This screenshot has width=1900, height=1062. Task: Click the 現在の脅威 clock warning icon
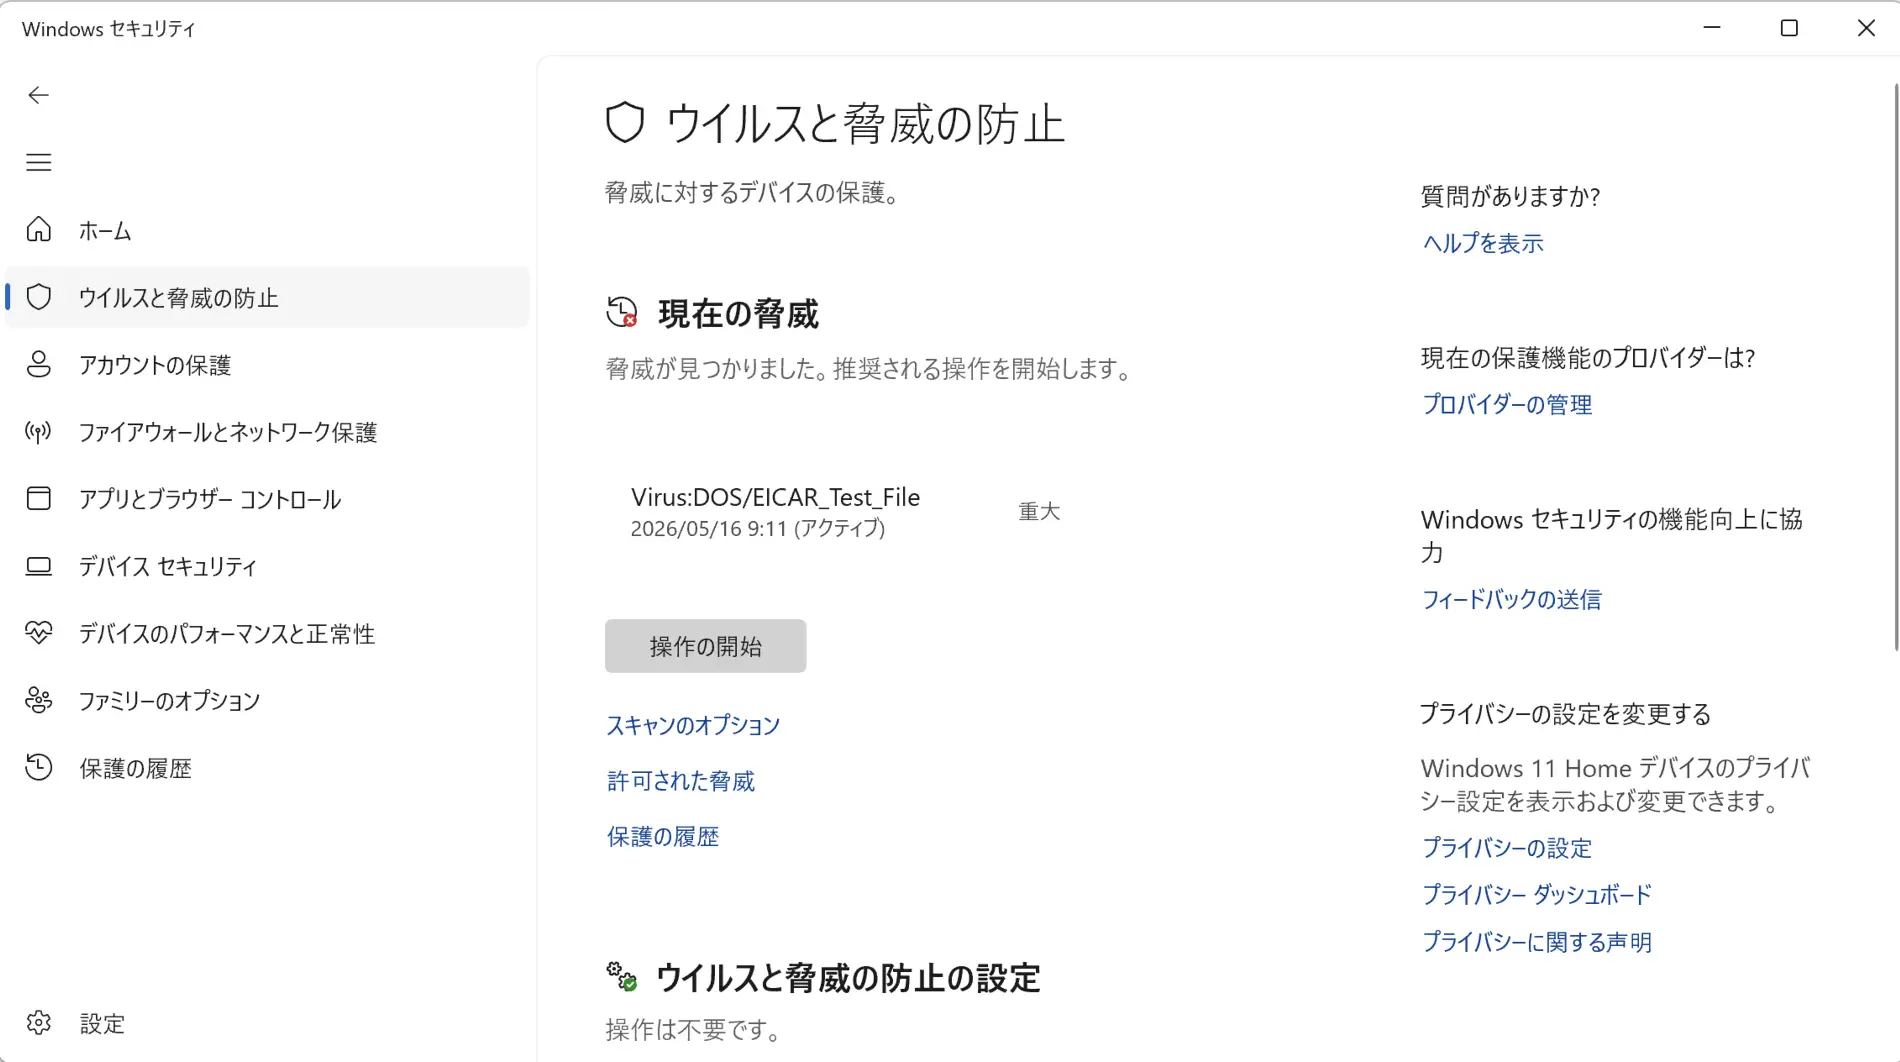point(622,312)
